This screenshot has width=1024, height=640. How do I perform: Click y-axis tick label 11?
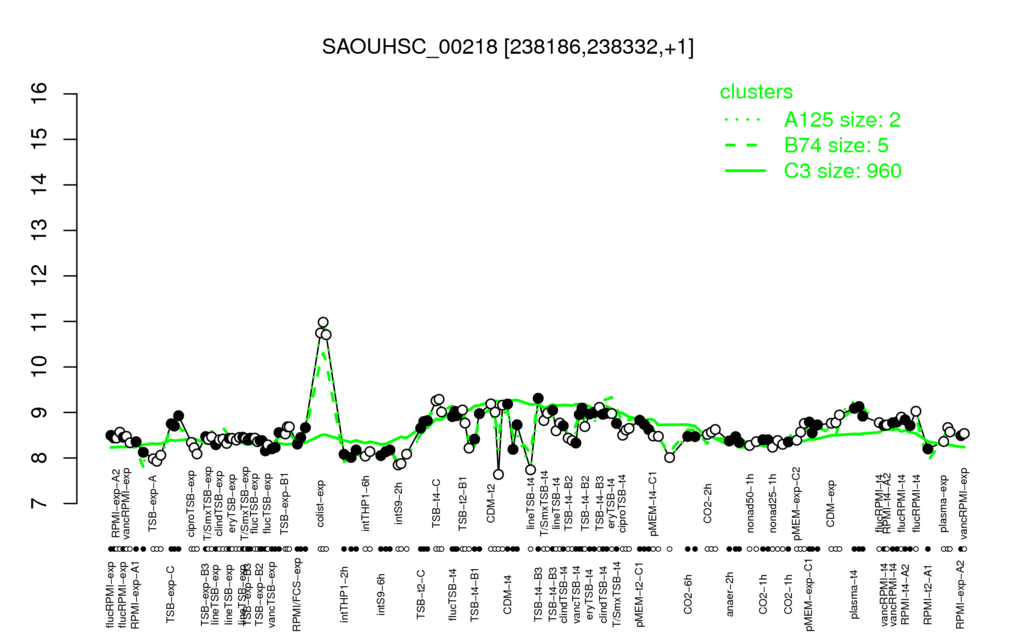point(40,321)
